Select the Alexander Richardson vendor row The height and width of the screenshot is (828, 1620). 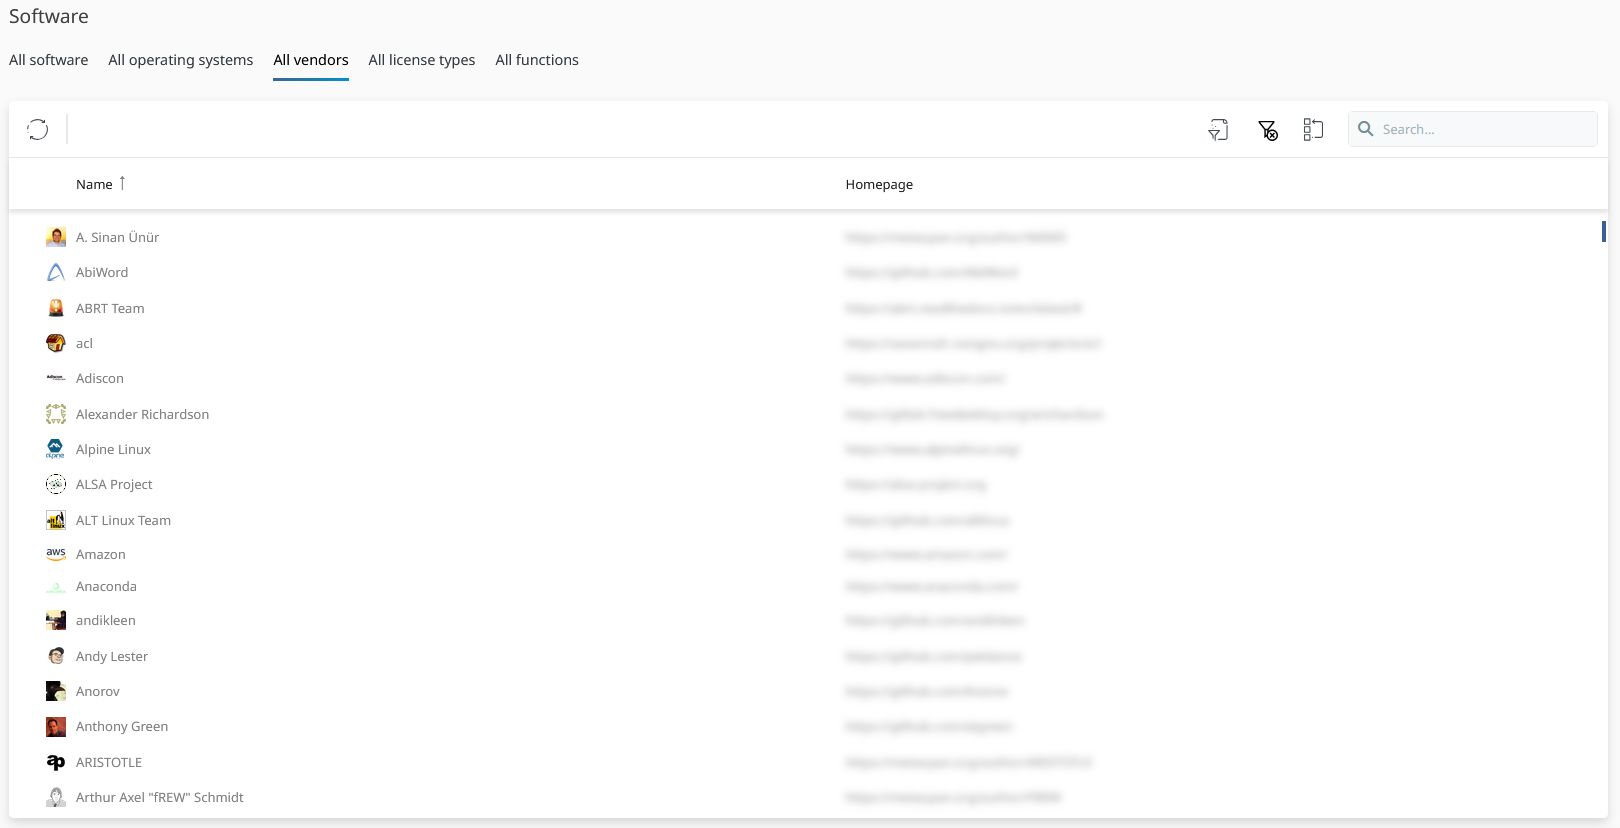pyautogui.click(x=142, y=414)
